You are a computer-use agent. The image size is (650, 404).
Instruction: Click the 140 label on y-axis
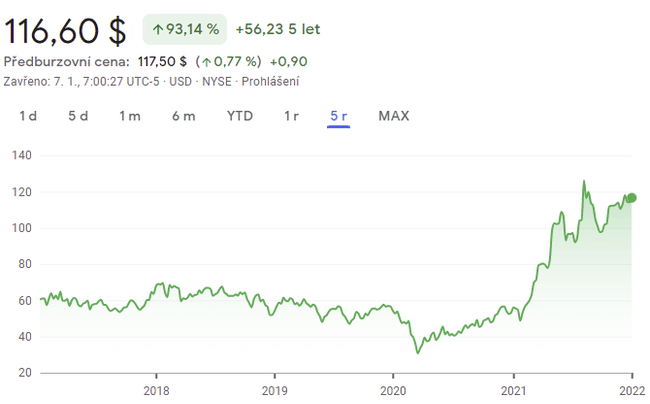(22, 156)
